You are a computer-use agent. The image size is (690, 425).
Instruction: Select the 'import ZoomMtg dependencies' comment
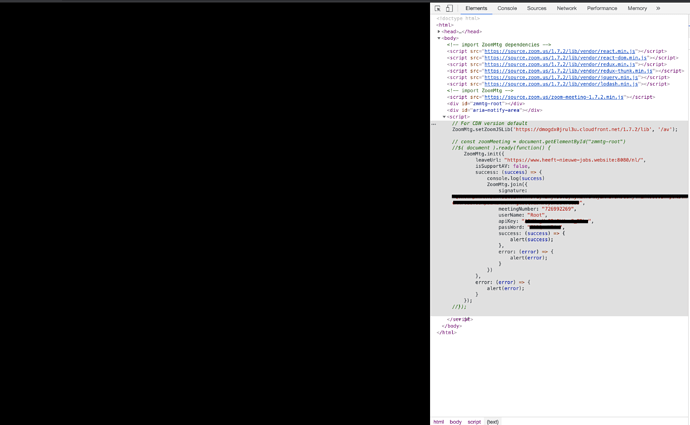coord(499,45)
